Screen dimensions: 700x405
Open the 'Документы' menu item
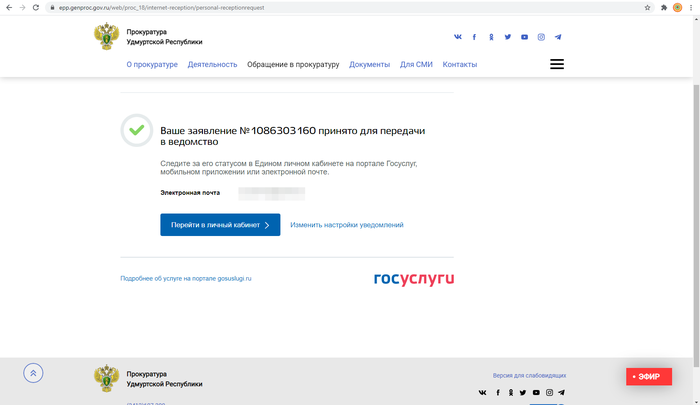pyautogui.click(x=369, y=64)
